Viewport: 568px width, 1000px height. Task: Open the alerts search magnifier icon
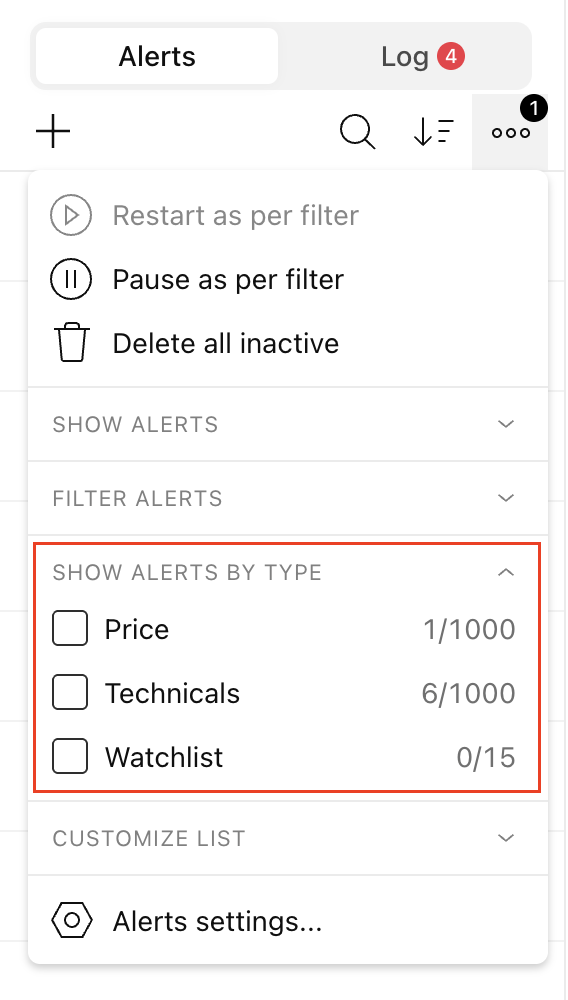357,132
